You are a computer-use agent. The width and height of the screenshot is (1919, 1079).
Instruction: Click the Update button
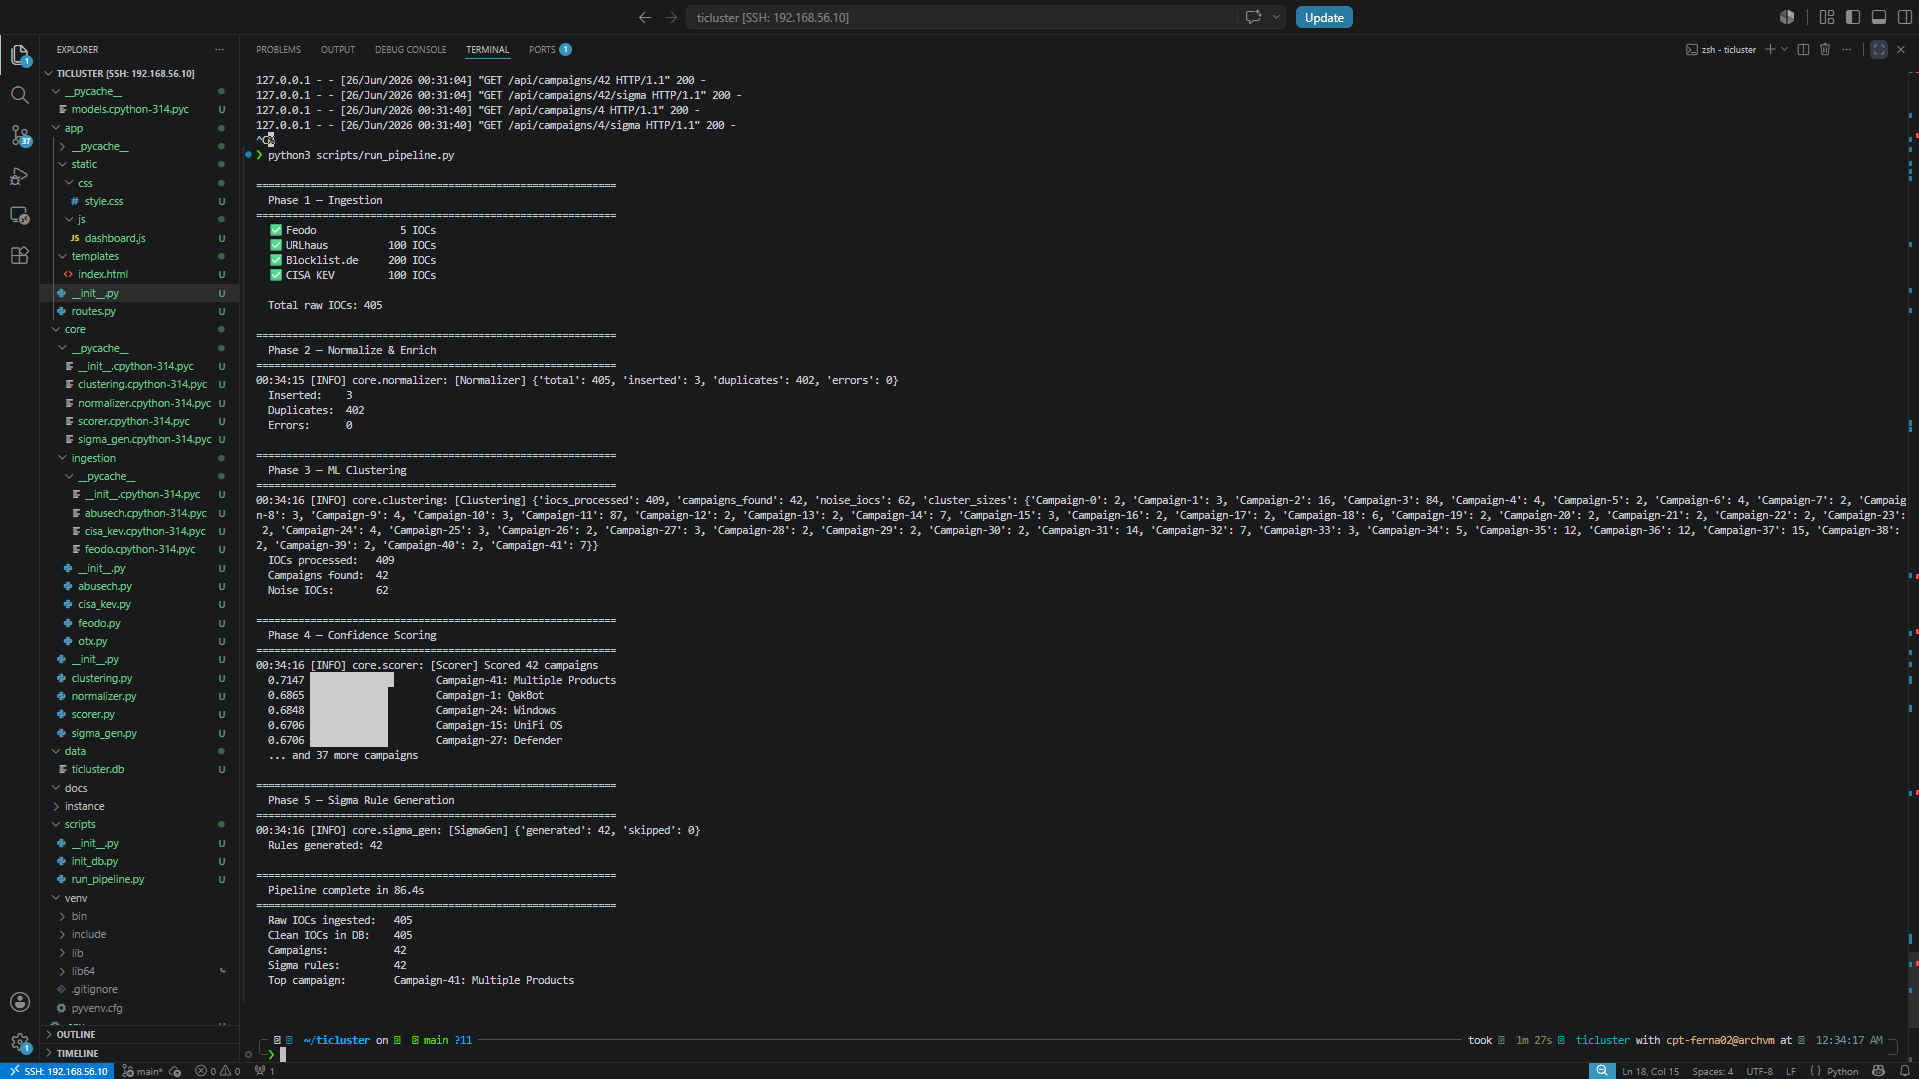pos(1324,17)
